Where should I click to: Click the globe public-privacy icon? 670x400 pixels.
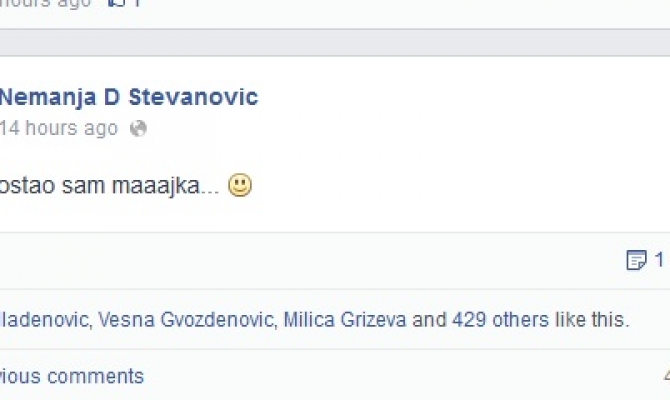pos(138,128)
